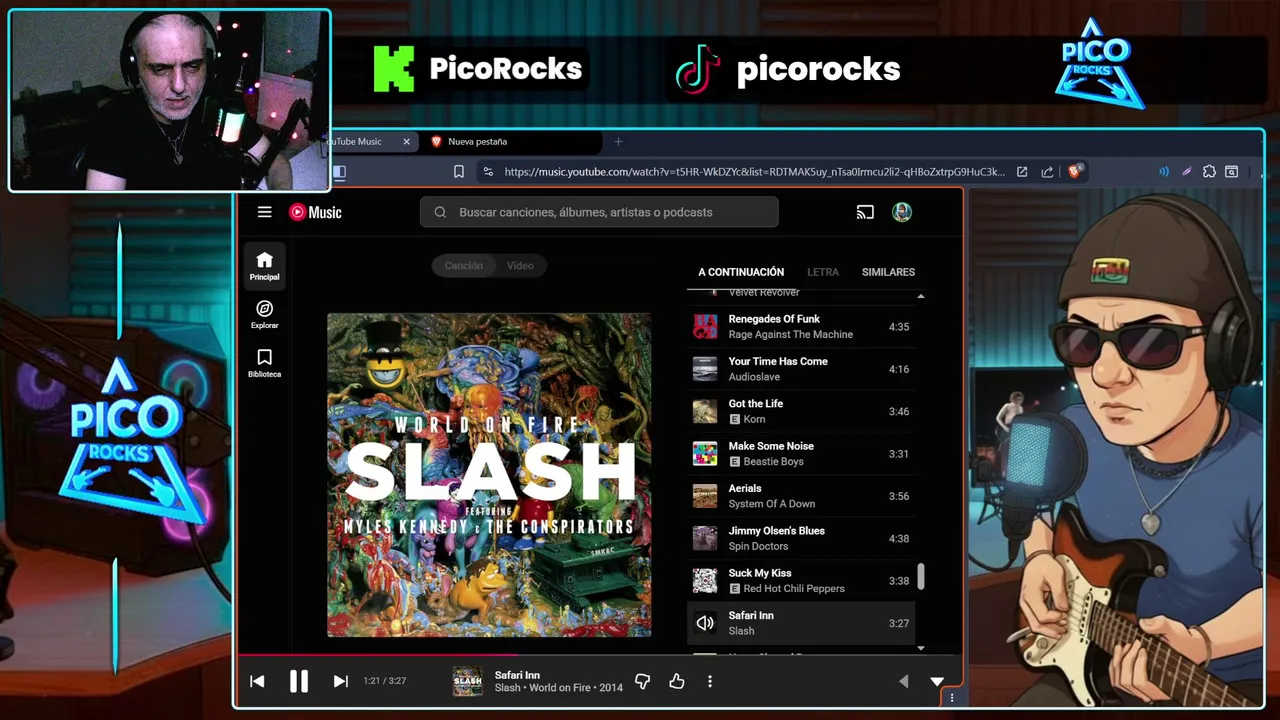1280x720 pixels.
Task: Open Spin Doctors artist link
Action: click(758, 546)
